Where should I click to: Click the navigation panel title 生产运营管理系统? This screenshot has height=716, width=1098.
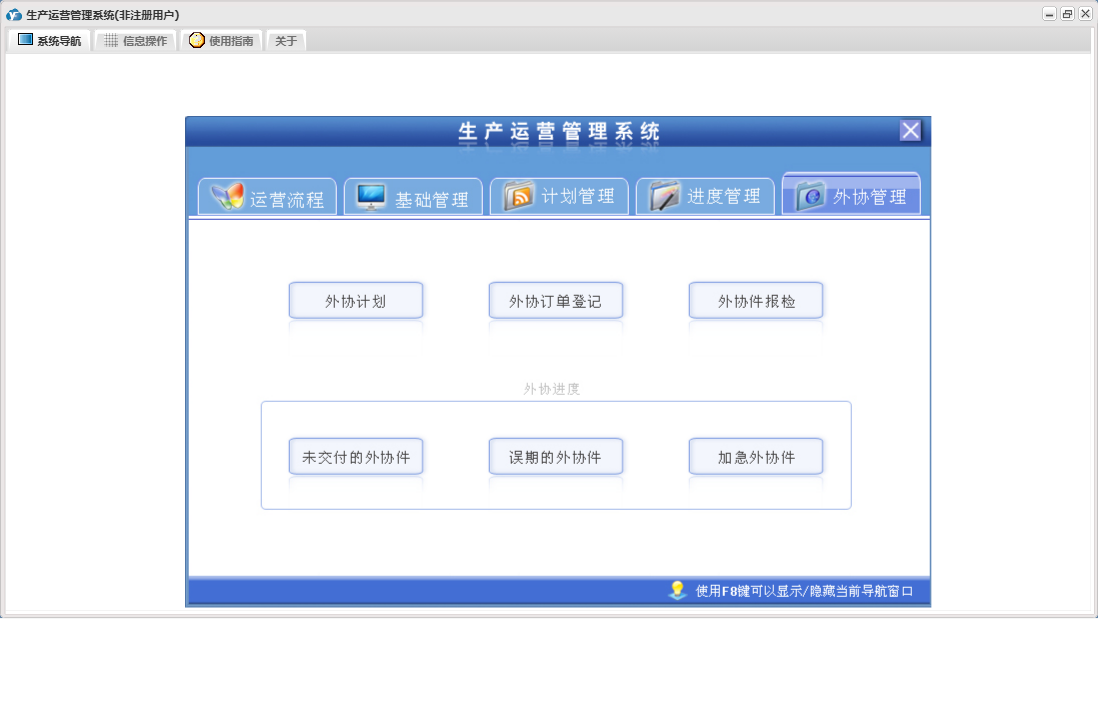tap(559, 131)
